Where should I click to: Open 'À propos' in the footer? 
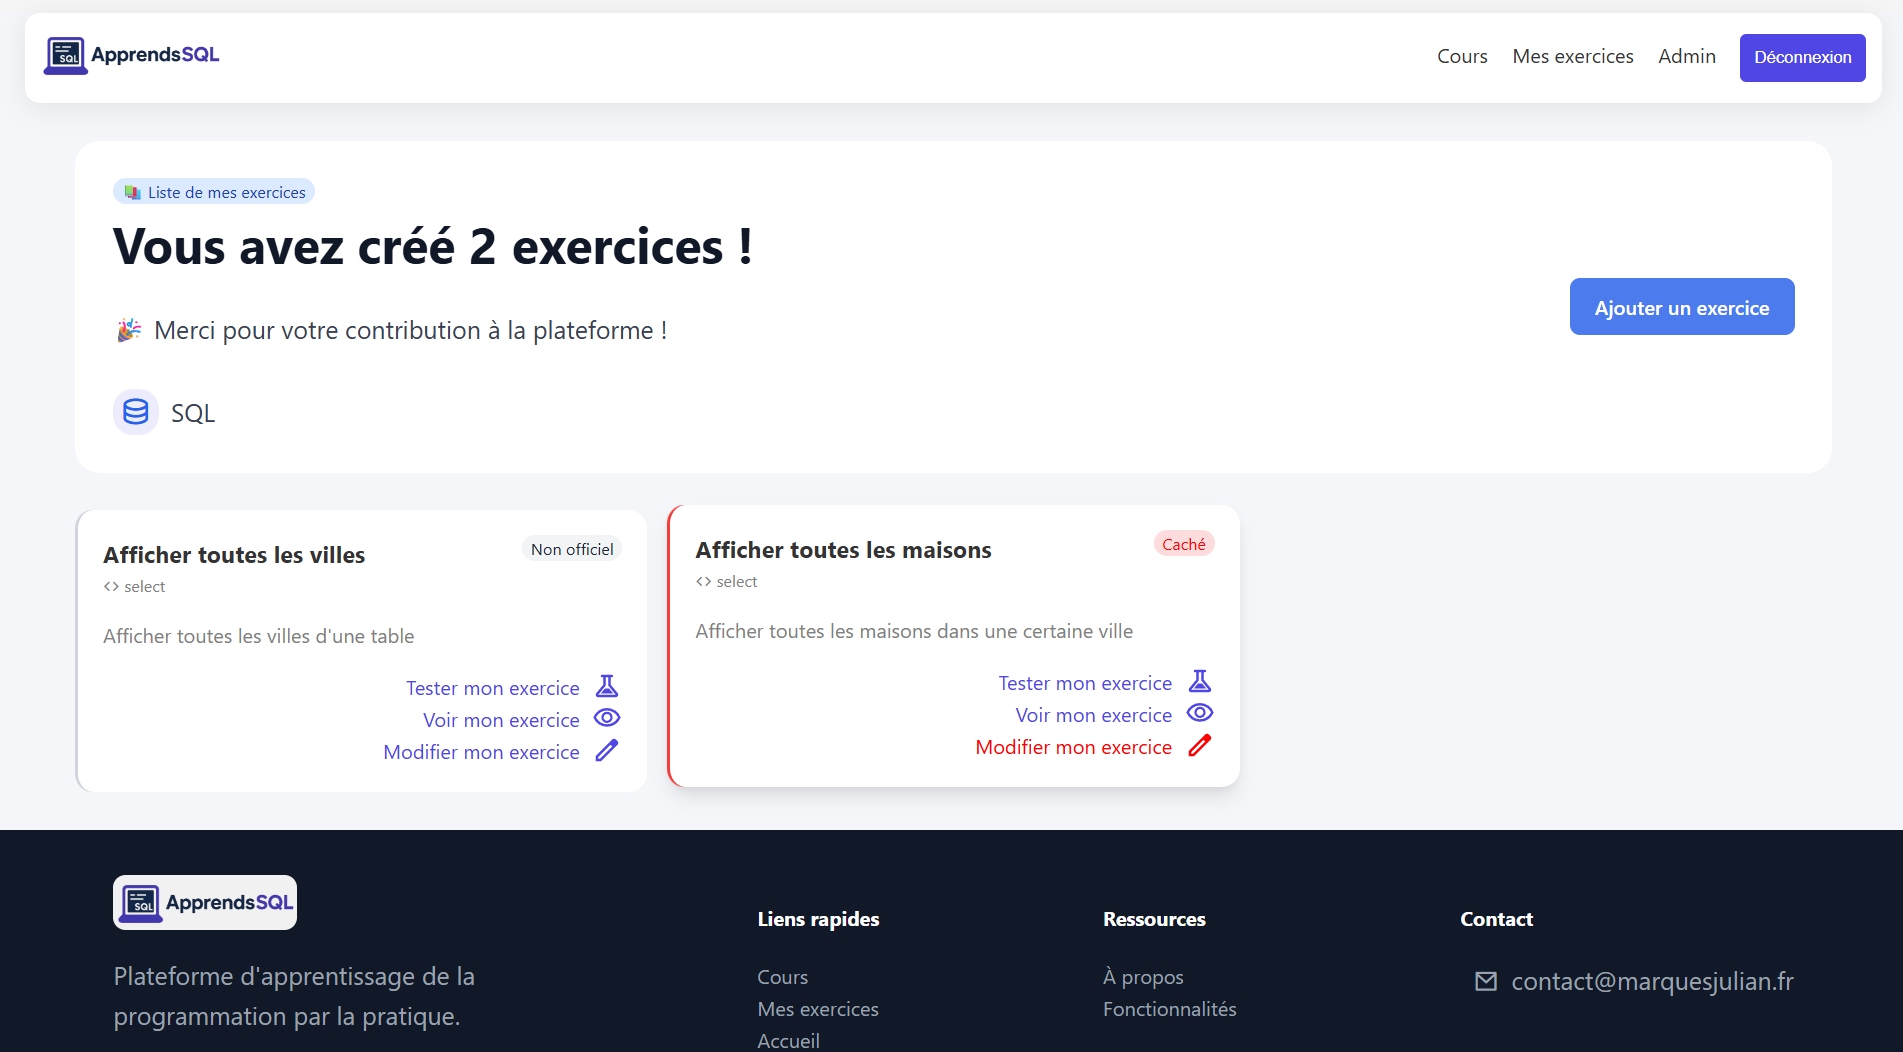(x=1143, y=976)
